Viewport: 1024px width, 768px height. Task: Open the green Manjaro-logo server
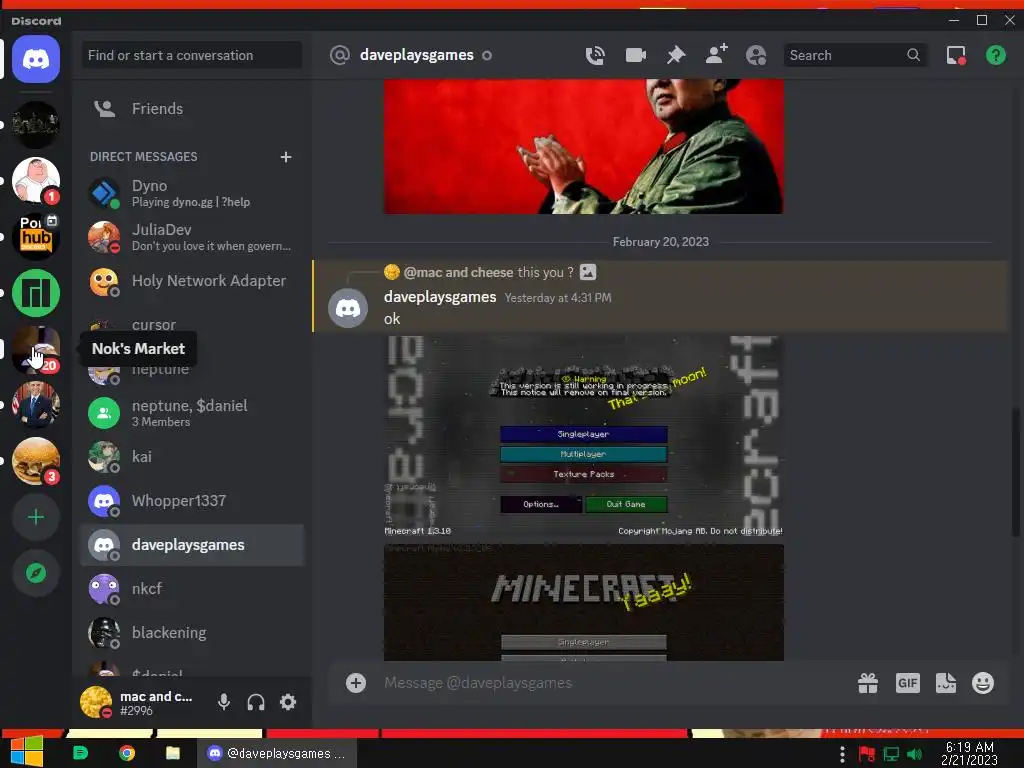(x=36, y=293)
